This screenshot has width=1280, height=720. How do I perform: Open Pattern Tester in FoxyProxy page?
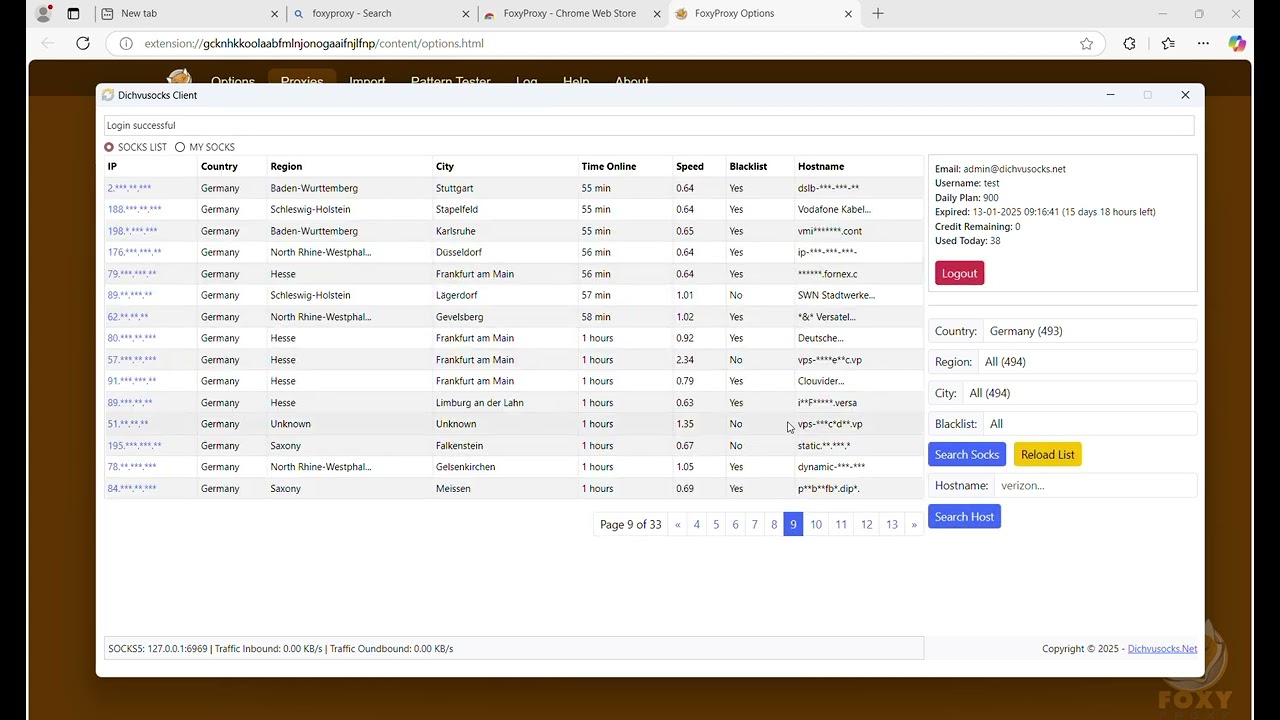click(x=450, y=81)
